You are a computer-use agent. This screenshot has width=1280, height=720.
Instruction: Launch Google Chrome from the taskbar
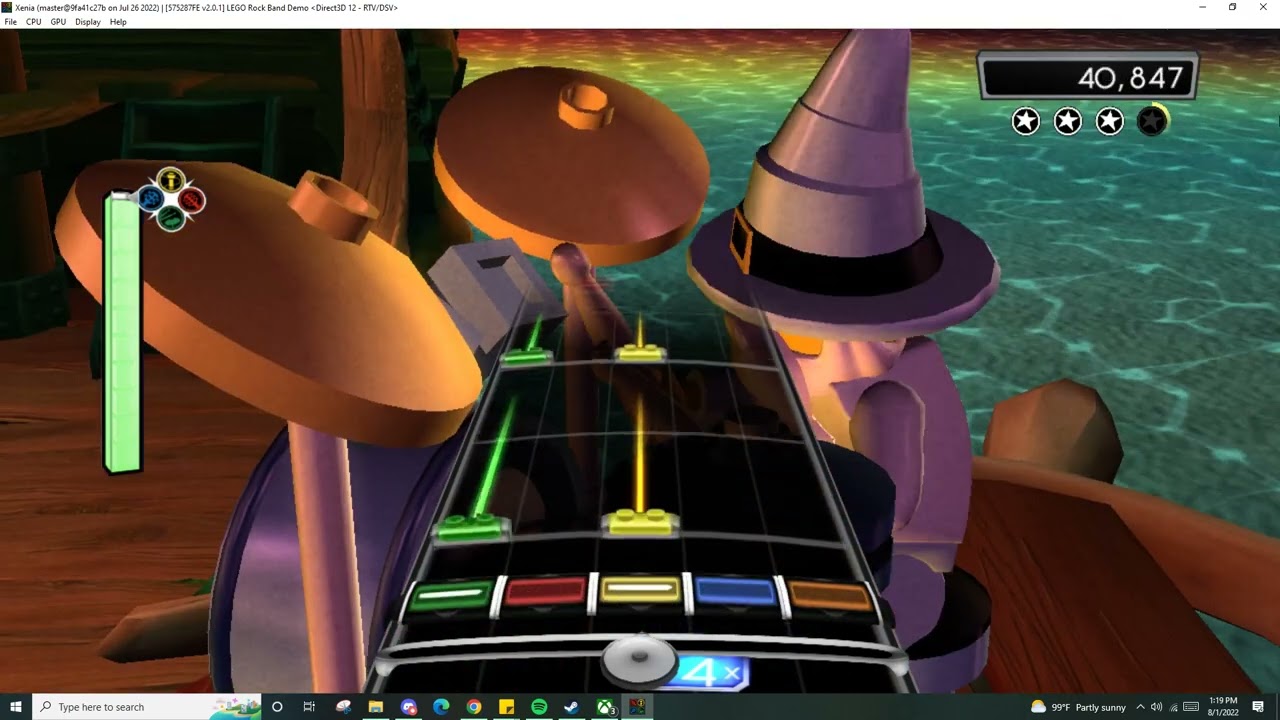tap(474, 707)
